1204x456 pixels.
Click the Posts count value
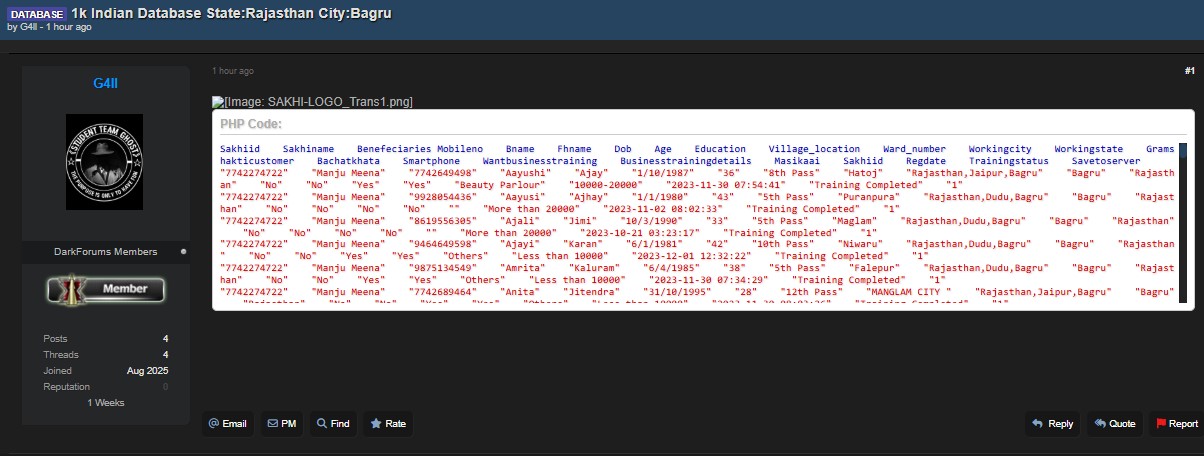point(165,339)
